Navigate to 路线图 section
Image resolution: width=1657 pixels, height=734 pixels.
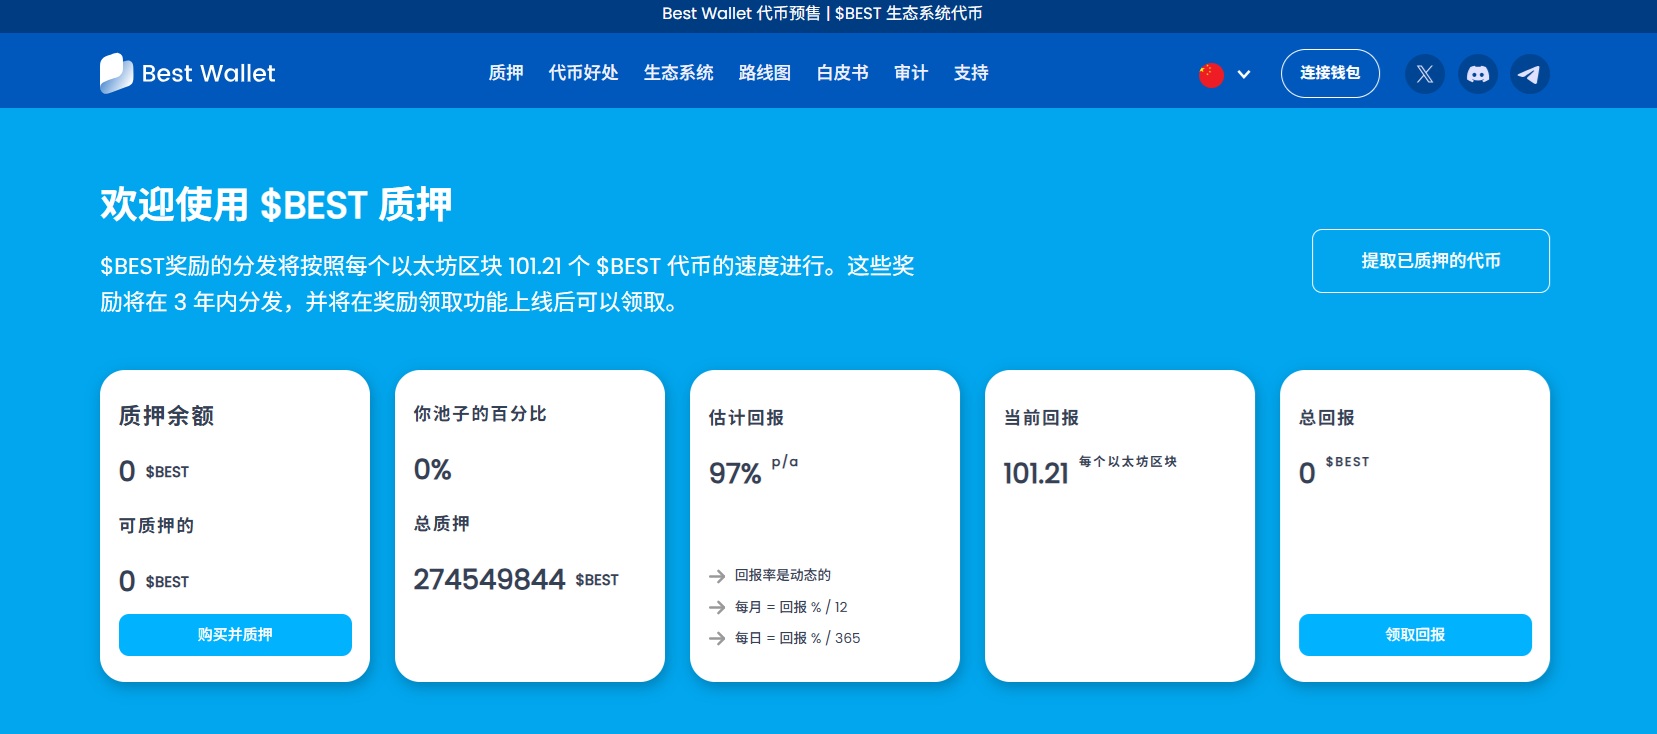pyautogui.click(x=765, y=73)
